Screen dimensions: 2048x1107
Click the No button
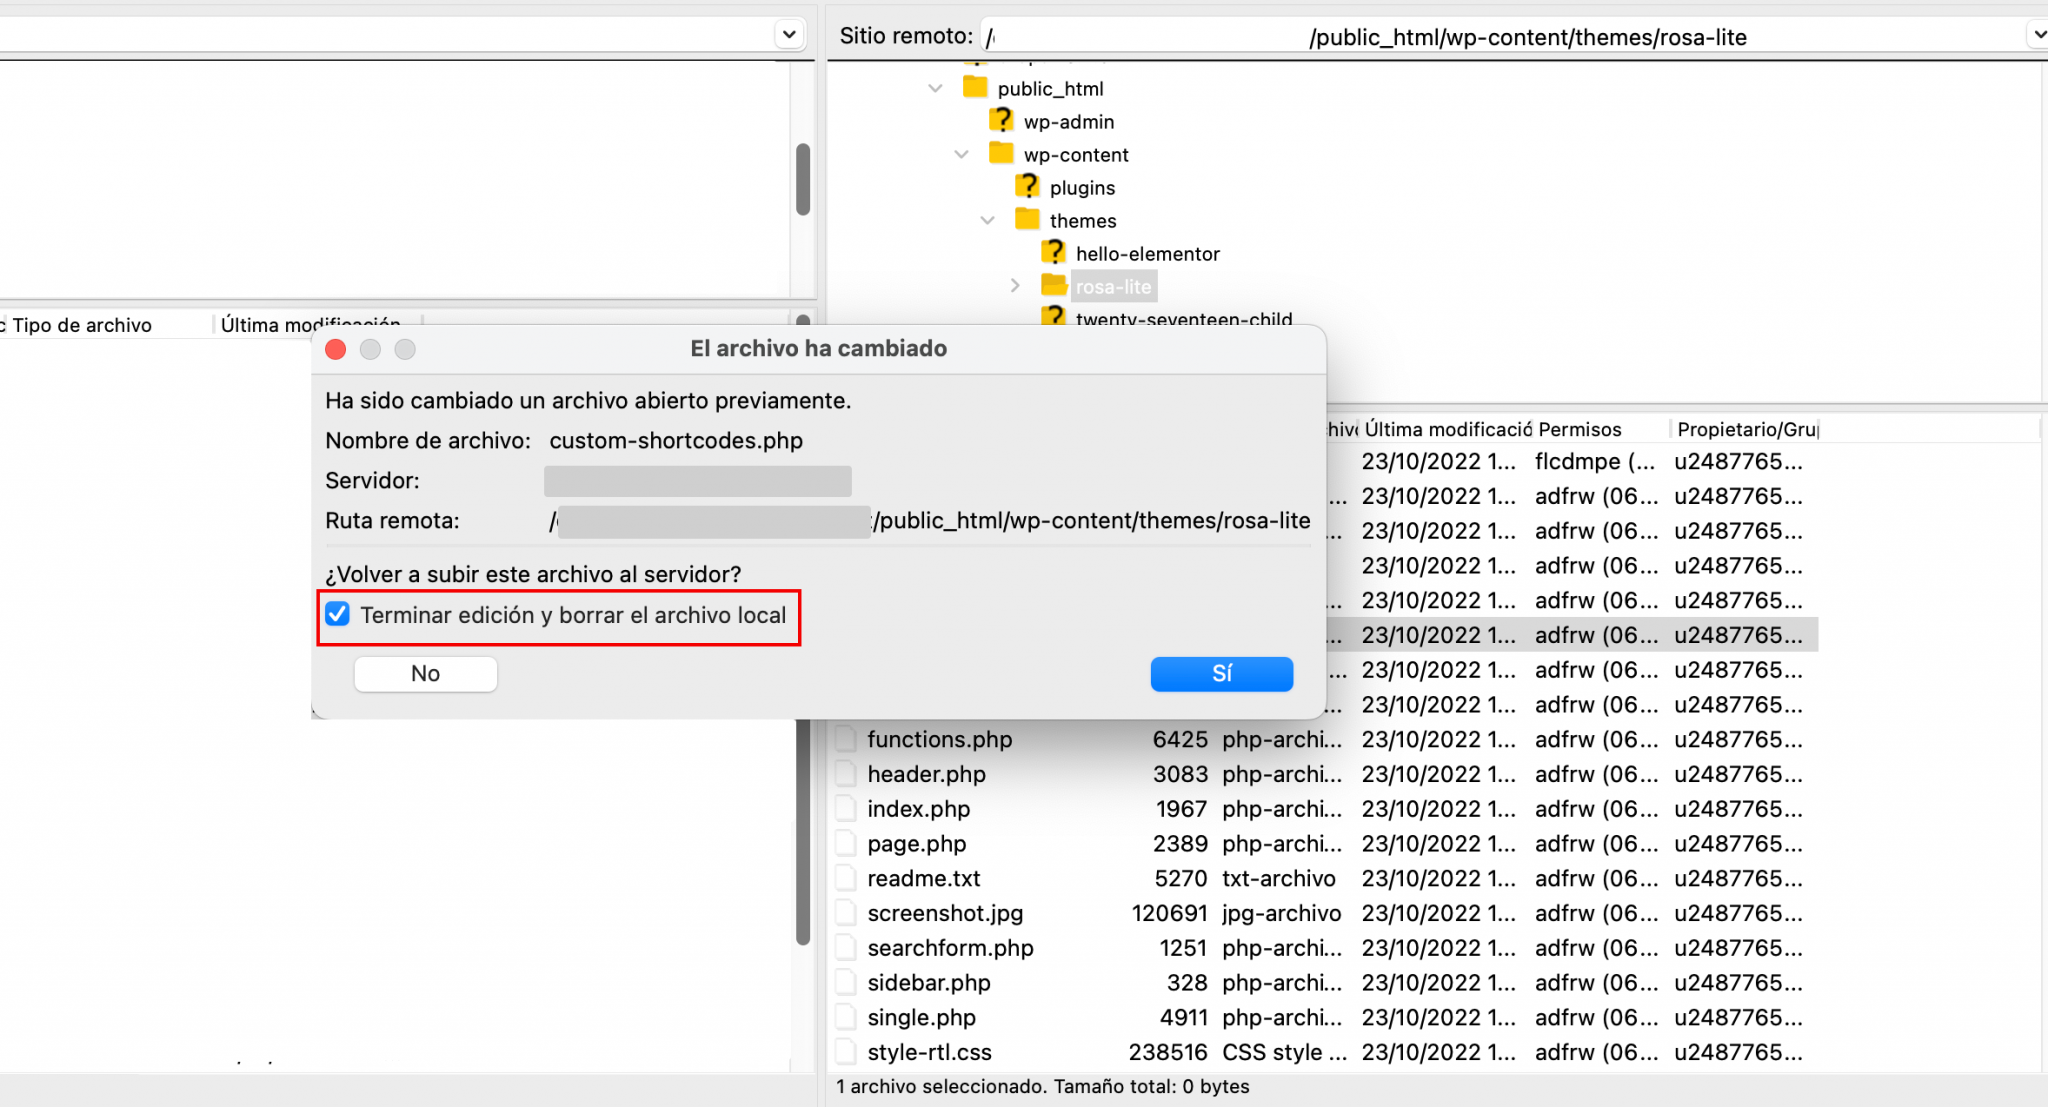pos(424,673)
